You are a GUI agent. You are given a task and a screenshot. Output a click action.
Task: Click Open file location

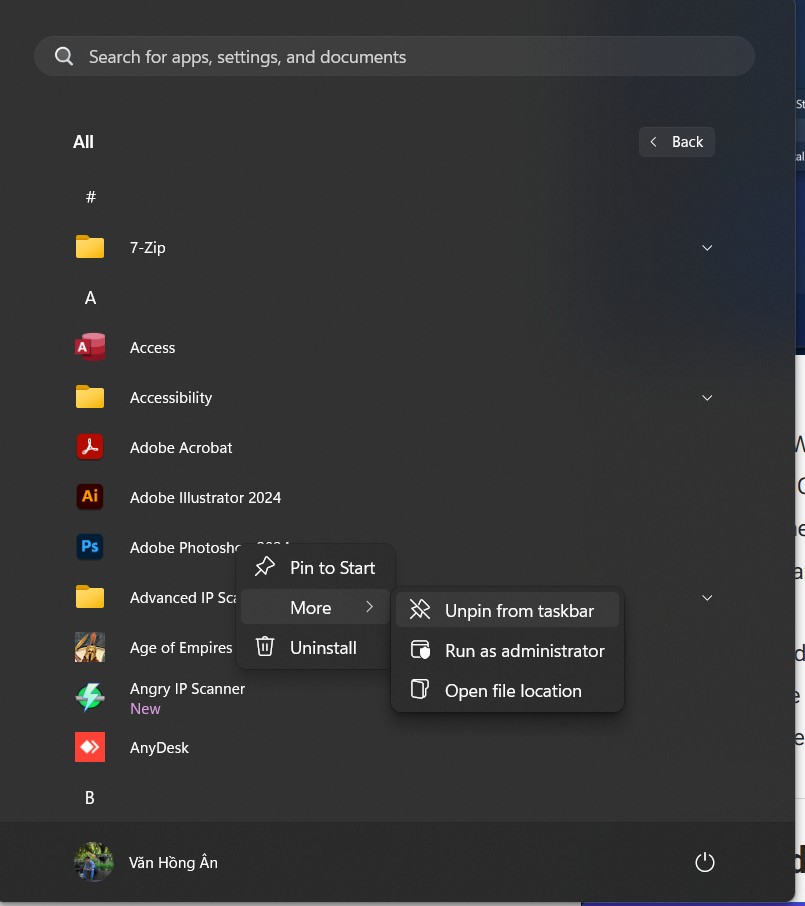coord(508,691)
